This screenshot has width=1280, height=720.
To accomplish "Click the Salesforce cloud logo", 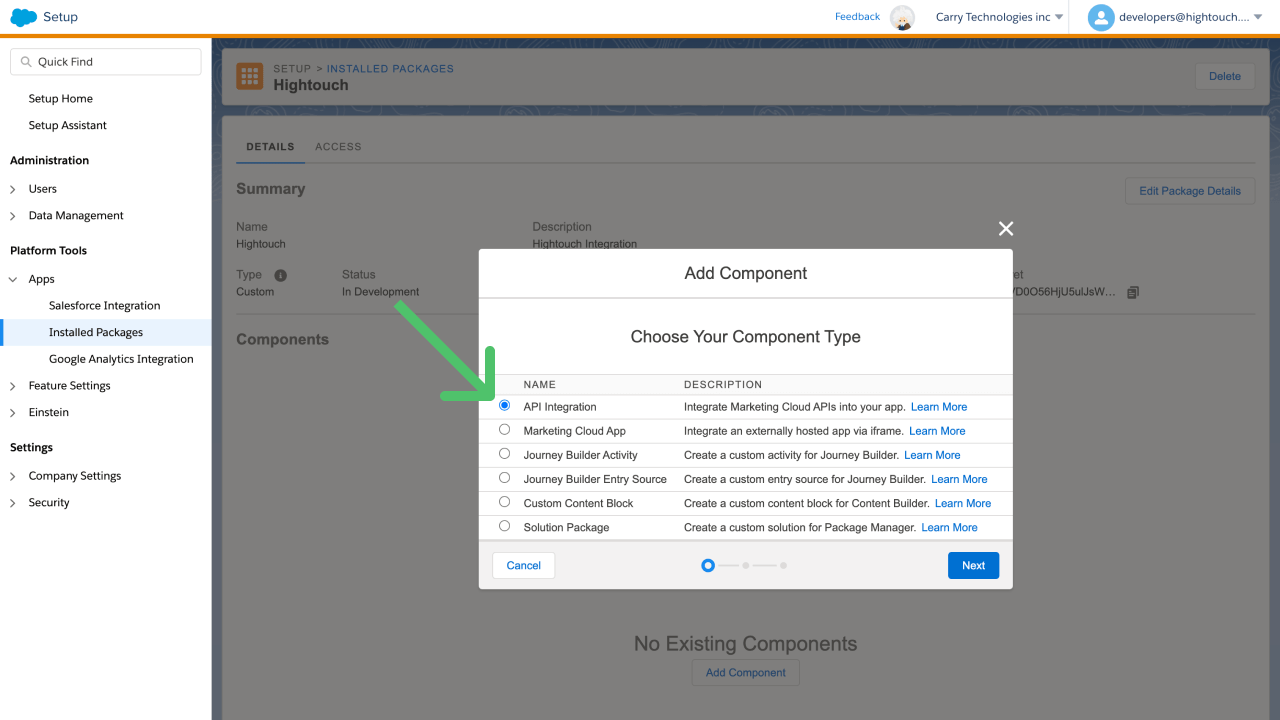I will pos(23,17).
